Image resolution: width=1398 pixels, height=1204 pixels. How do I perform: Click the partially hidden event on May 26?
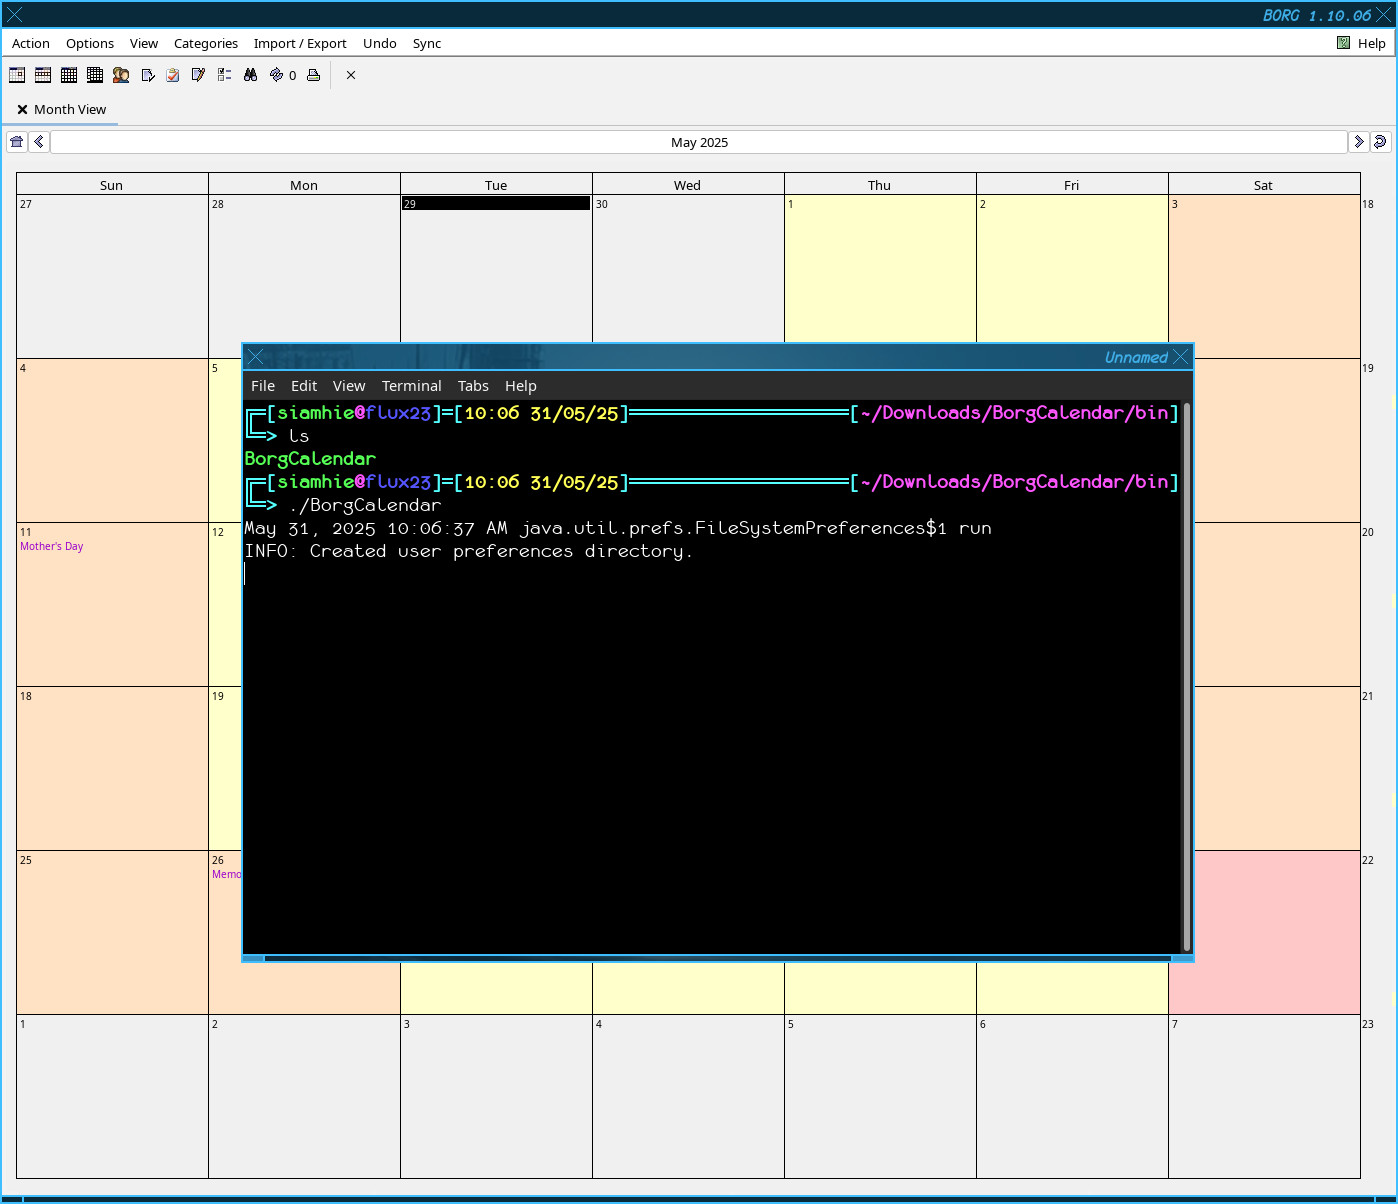(x=226, y=875)
